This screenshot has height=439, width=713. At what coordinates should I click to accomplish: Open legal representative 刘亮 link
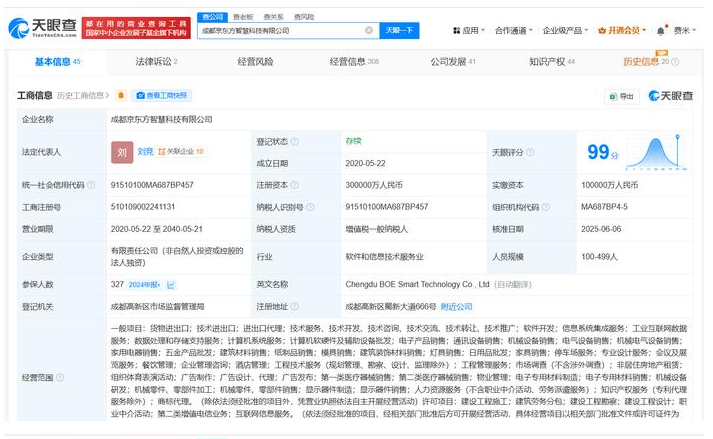coord(146,152)
